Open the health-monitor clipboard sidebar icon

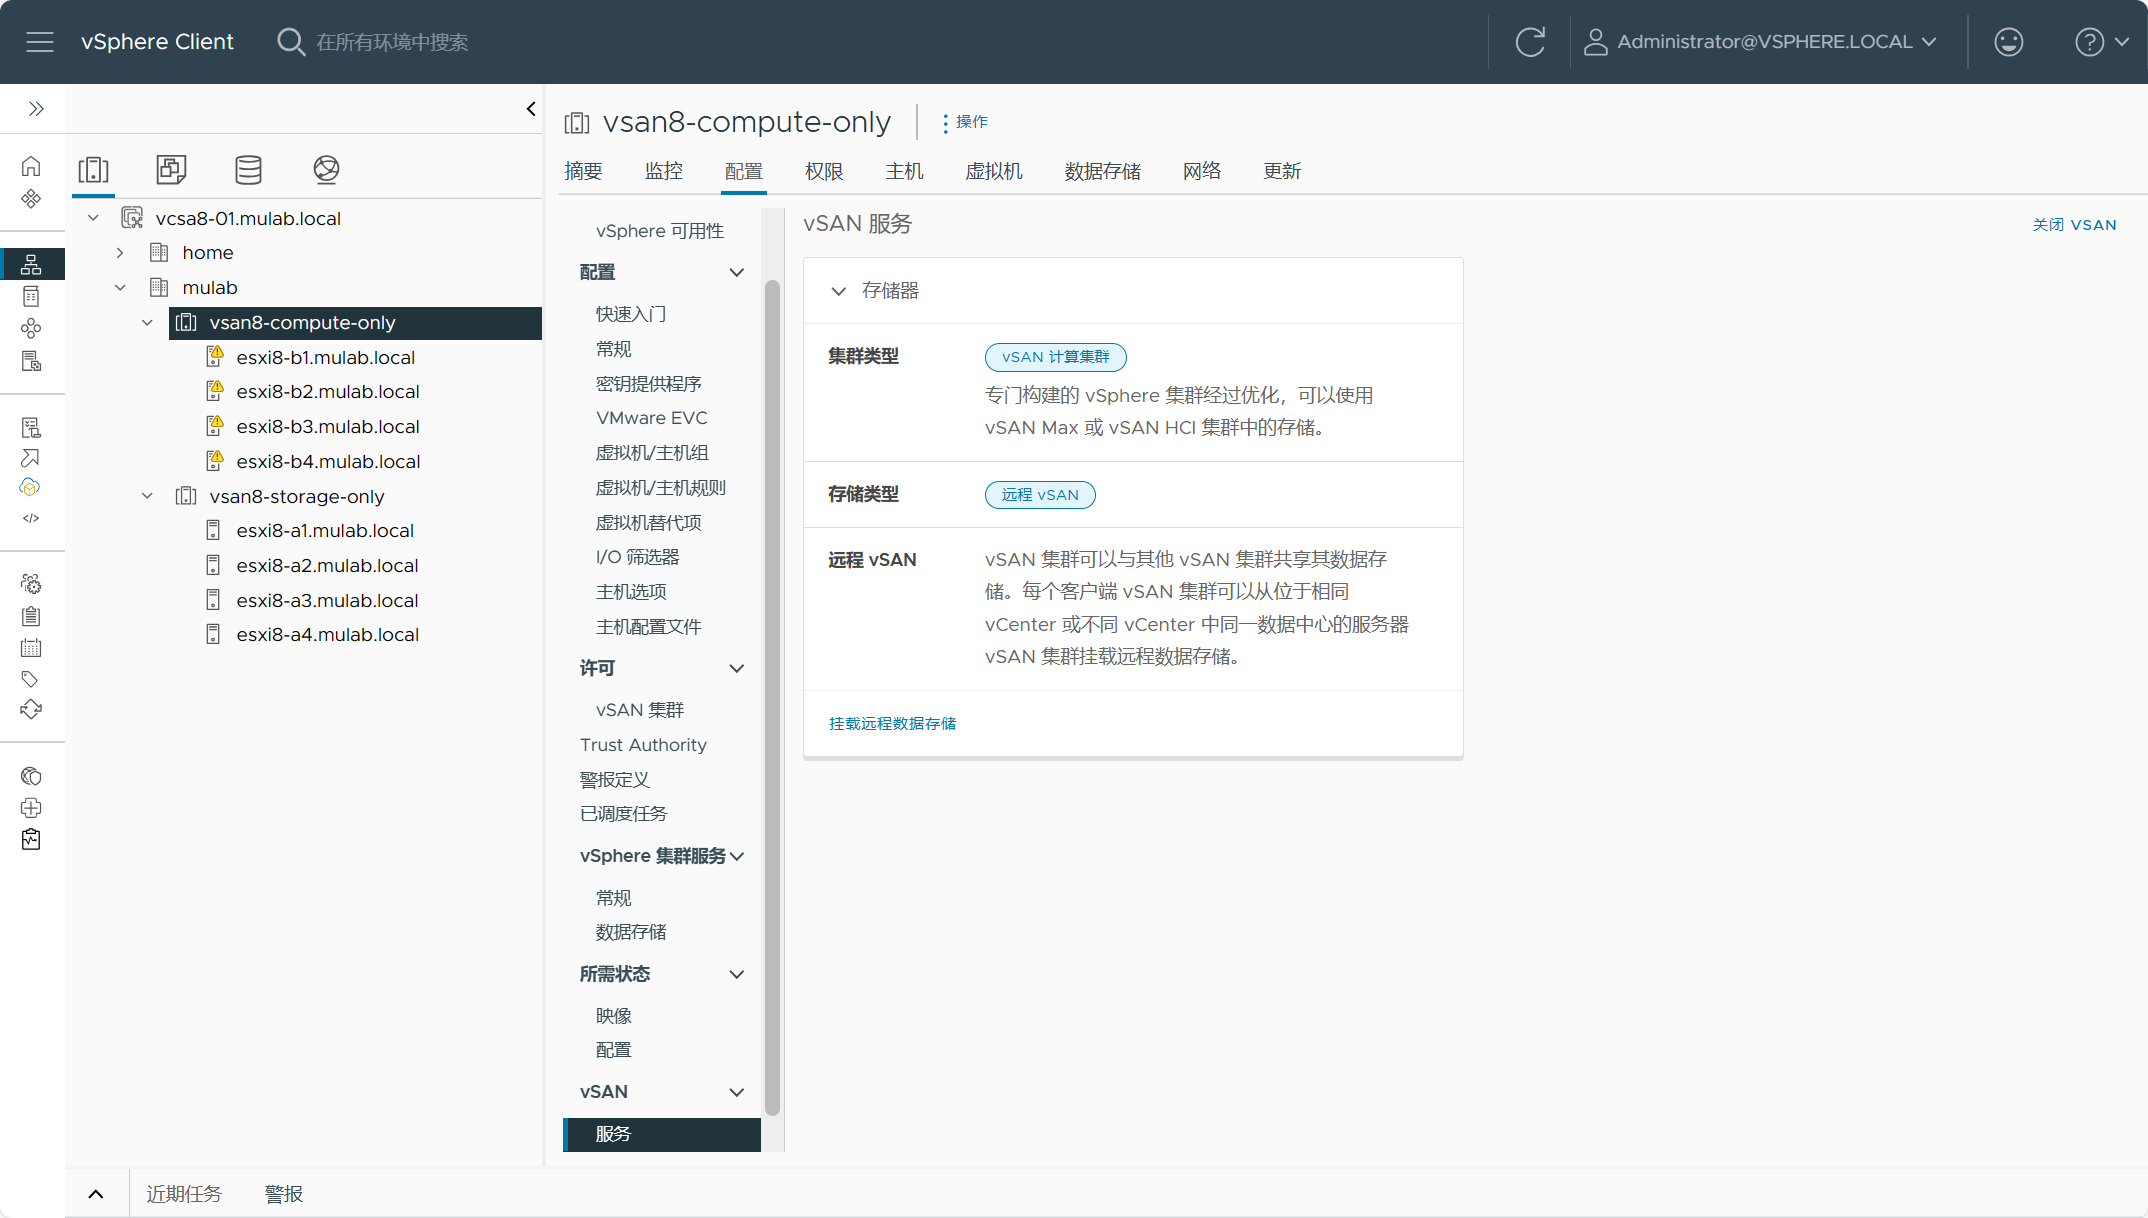pos(31,839)
